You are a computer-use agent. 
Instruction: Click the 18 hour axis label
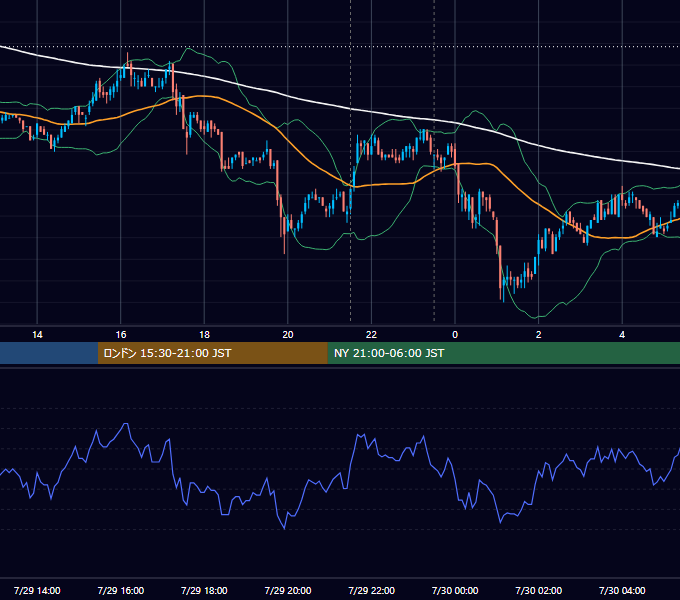tap(204, 335)
